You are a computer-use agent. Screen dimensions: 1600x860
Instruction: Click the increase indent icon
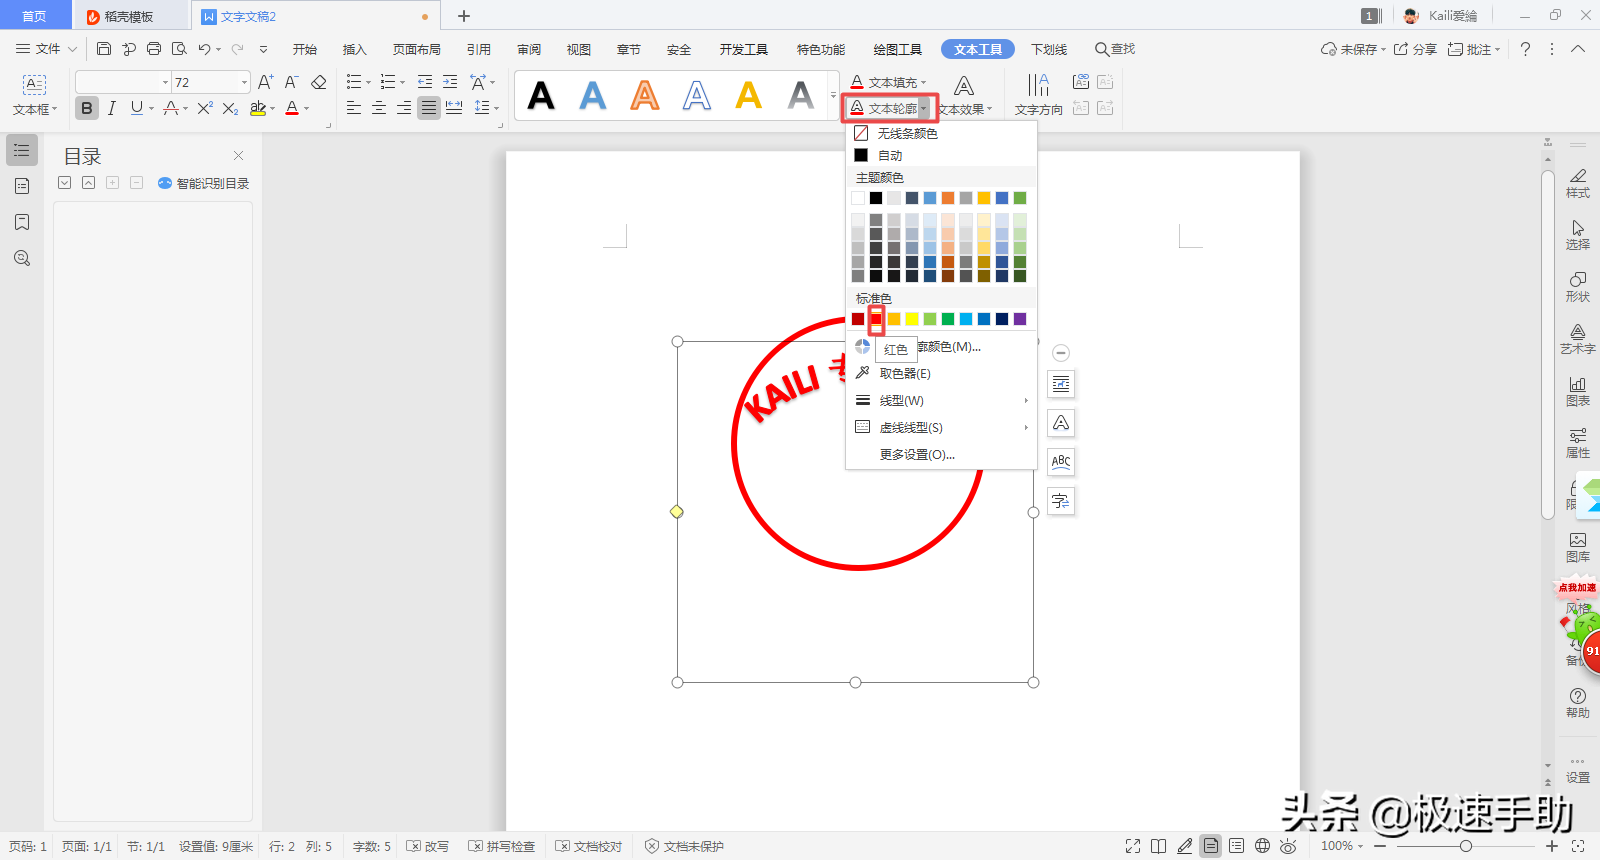tap(450, 82)
